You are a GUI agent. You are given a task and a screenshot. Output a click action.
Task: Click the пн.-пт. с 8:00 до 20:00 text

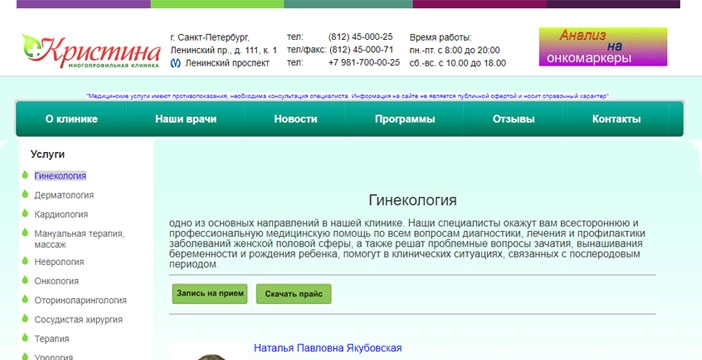pyautogui.click(x=454, y=50)
